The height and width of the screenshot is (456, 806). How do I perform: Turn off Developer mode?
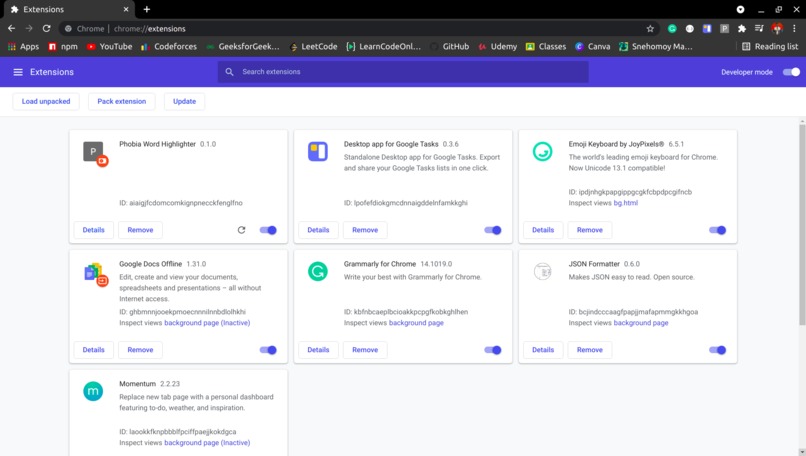coord(791,72)
